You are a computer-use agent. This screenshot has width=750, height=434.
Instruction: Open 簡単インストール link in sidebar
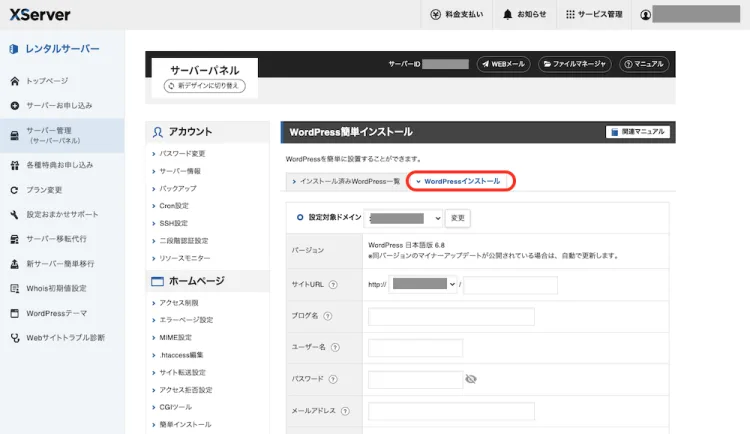pos(185,424)
